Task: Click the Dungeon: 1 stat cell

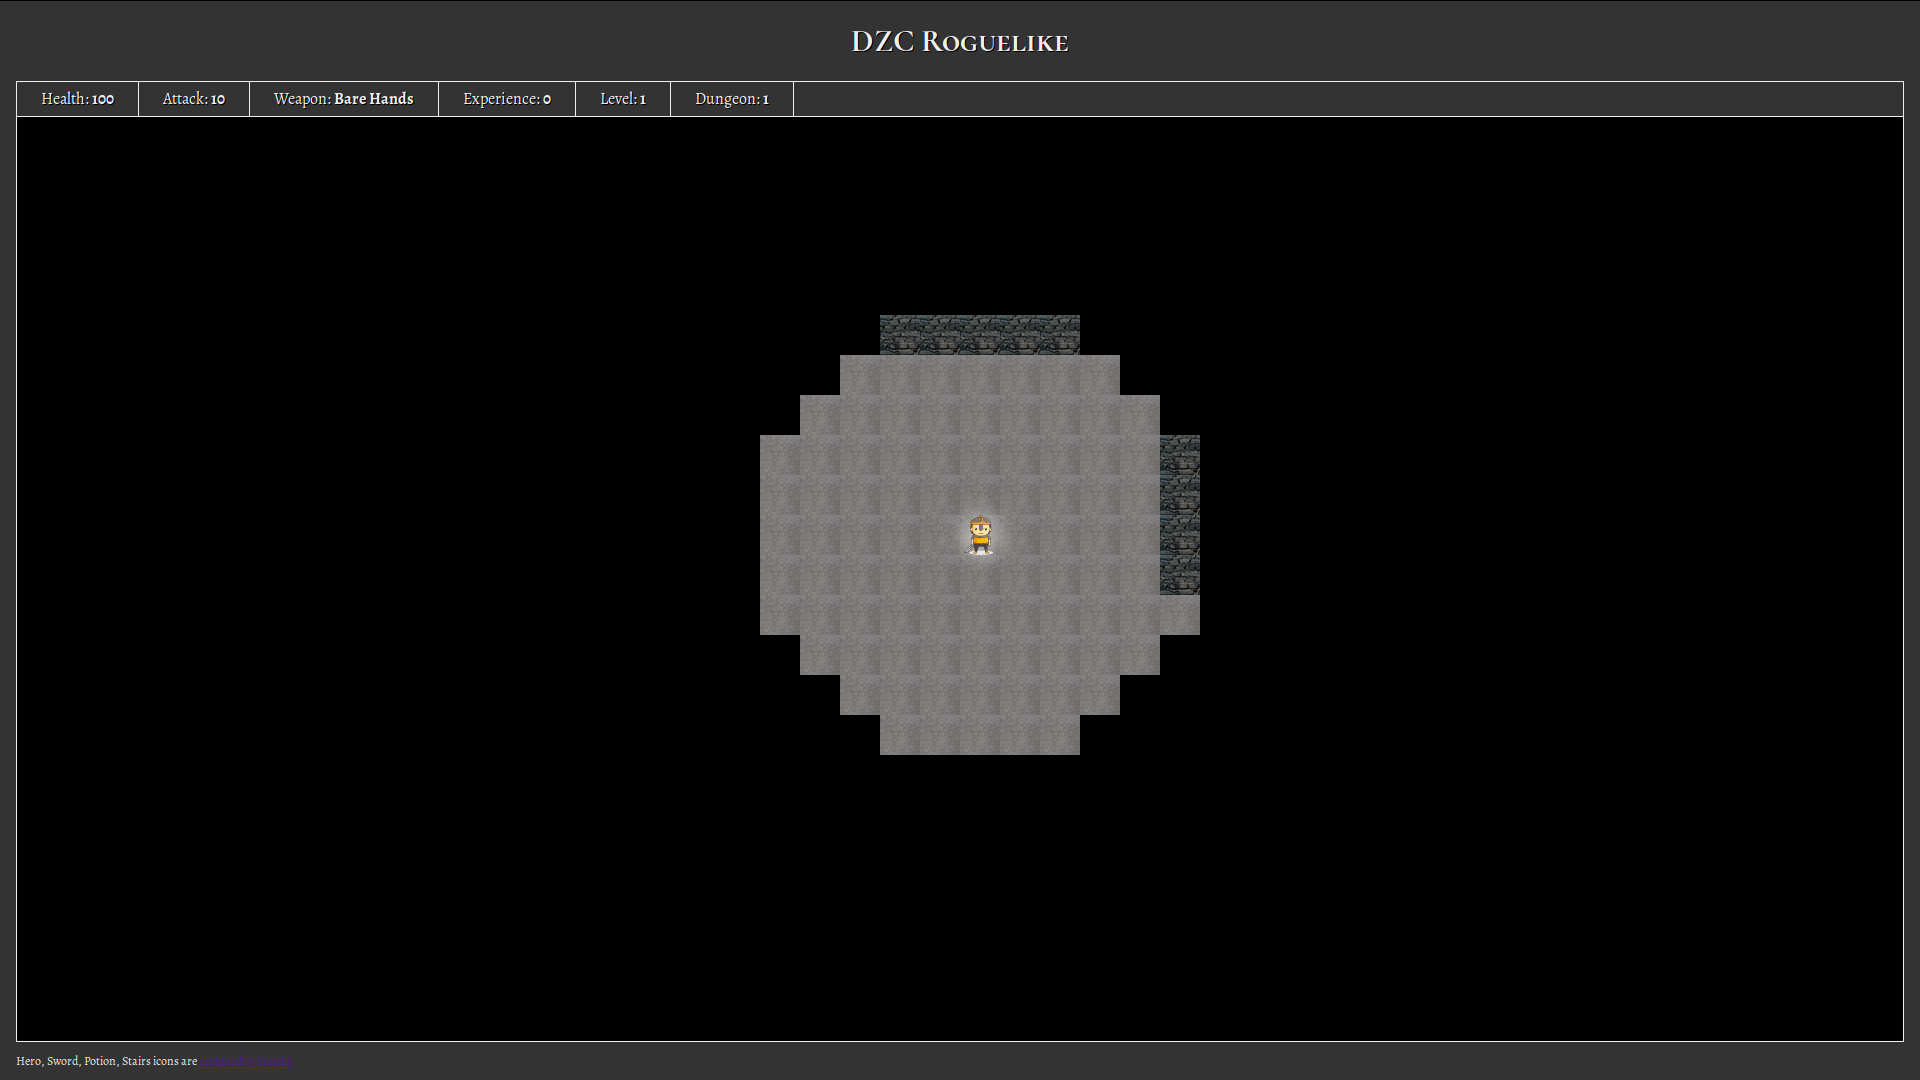Action: [731, 99]
